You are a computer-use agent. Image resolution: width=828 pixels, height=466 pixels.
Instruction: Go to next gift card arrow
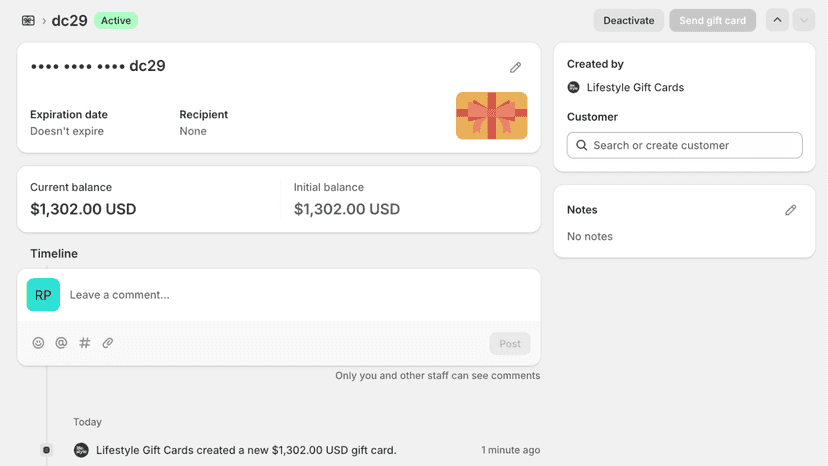(804, 21)
